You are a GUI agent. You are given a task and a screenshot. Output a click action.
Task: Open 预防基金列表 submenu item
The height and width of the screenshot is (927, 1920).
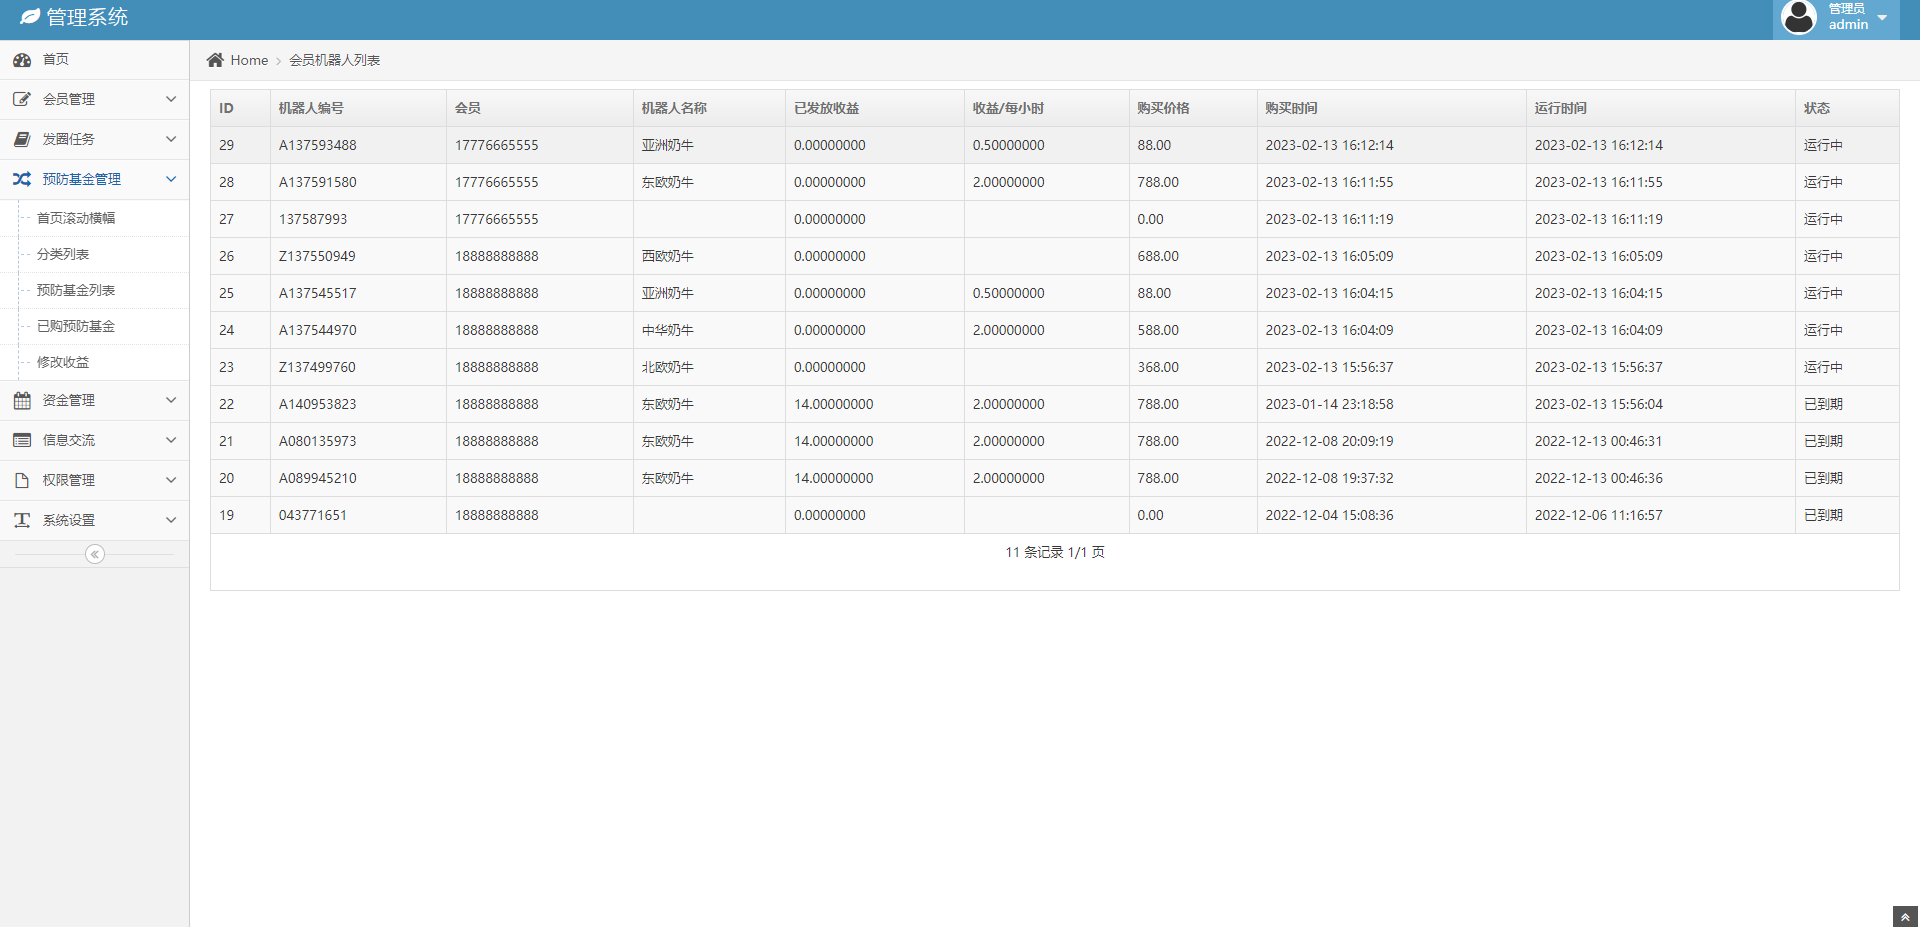coord(76,290)
